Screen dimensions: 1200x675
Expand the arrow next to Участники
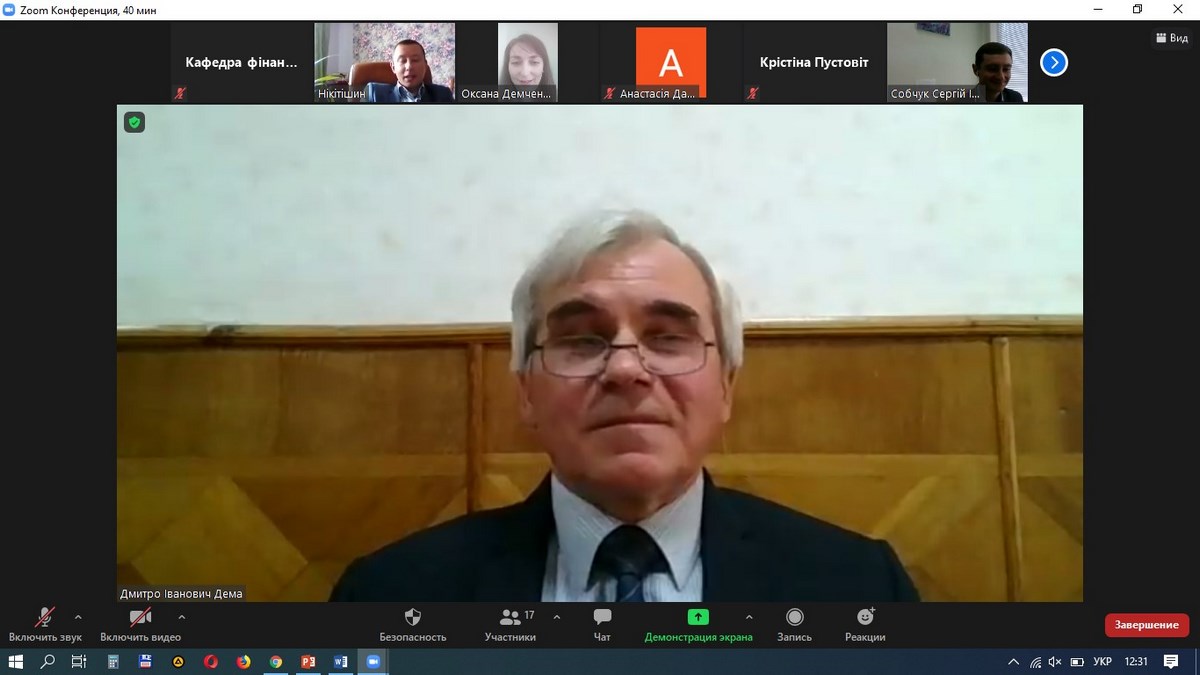(557, 617)
